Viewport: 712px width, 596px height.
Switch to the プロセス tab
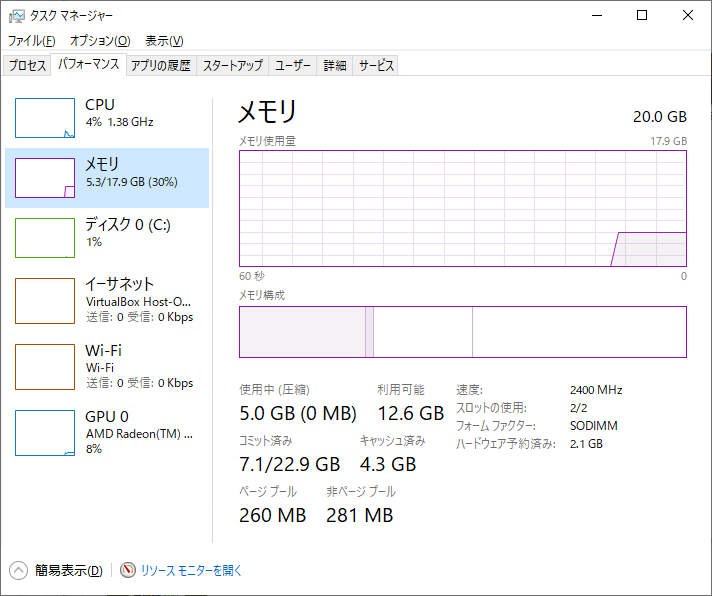coord(27,65)
